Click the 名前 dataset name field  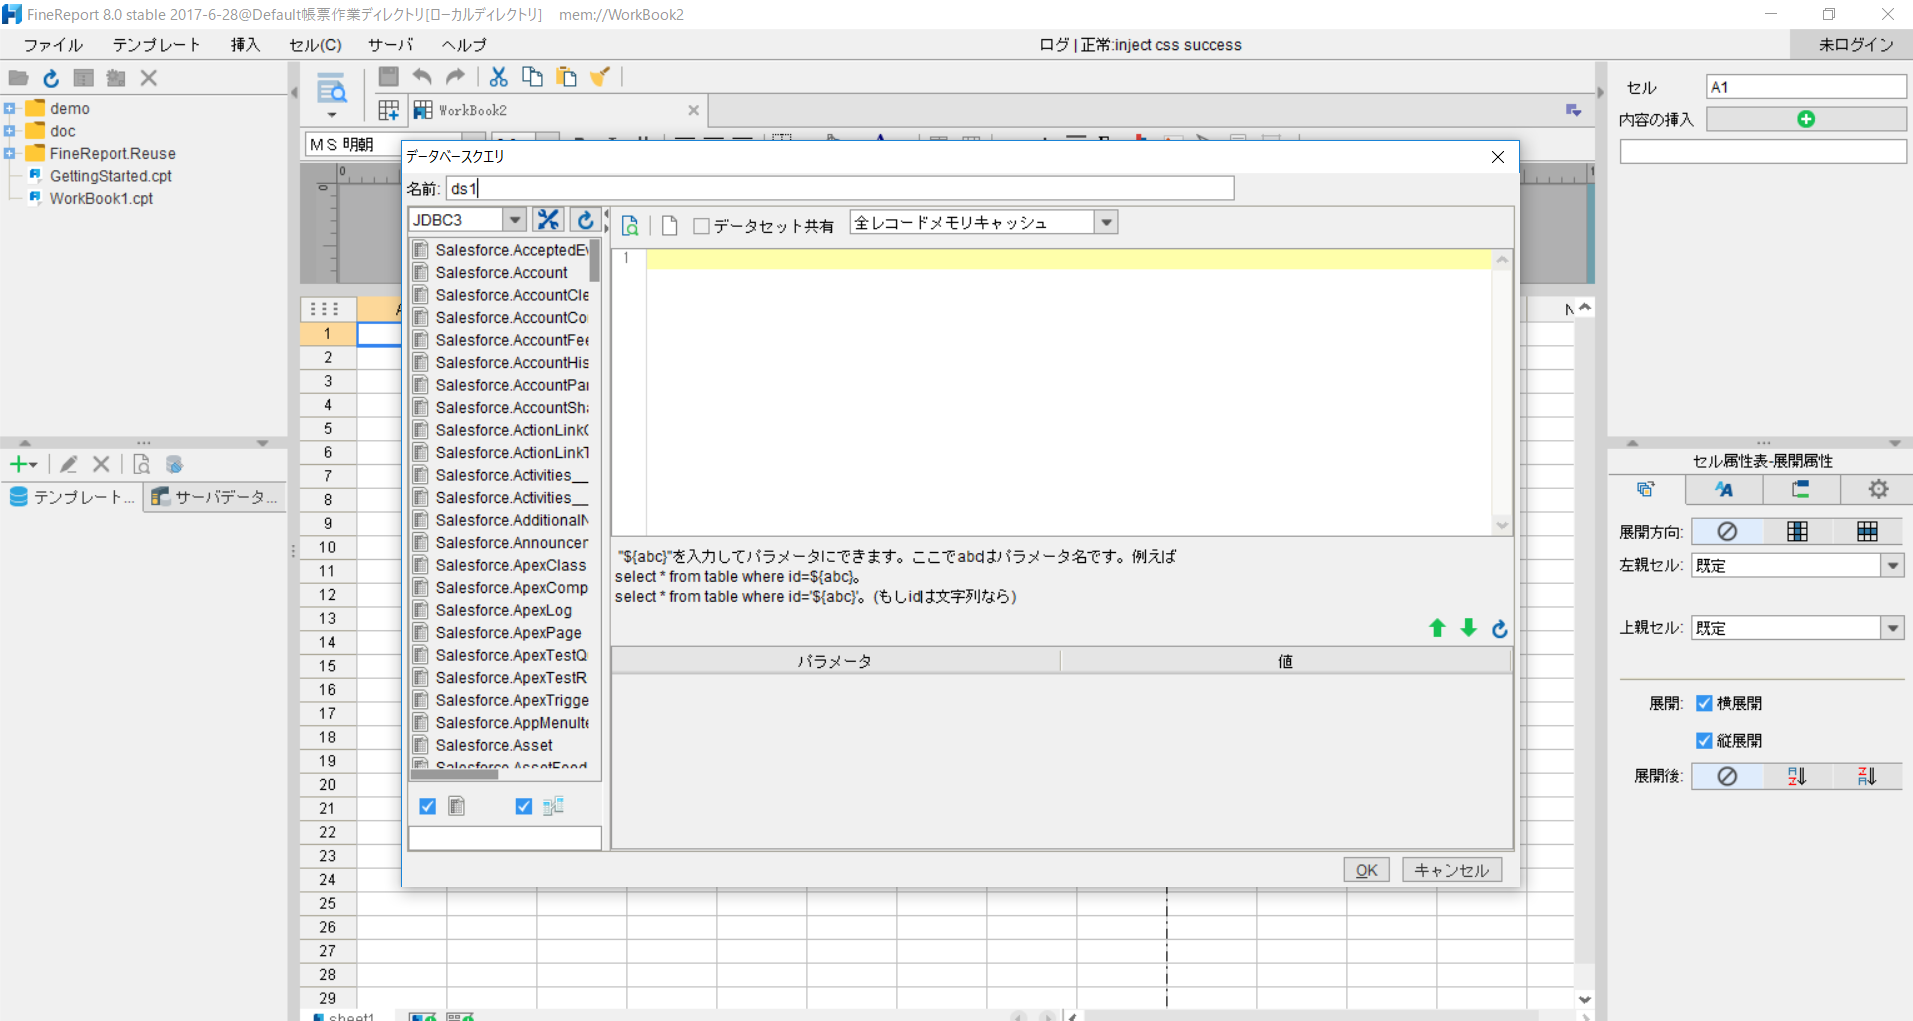[x=840, y=188]
